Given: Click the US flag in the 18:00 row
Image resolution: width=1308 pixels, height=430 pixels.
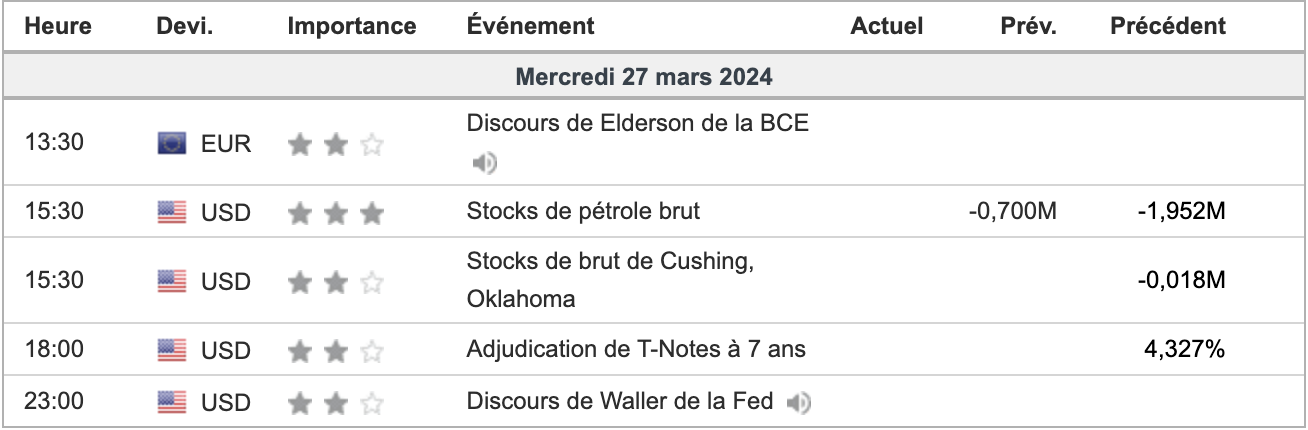Looking at the screenshot, I should [172, 350].
